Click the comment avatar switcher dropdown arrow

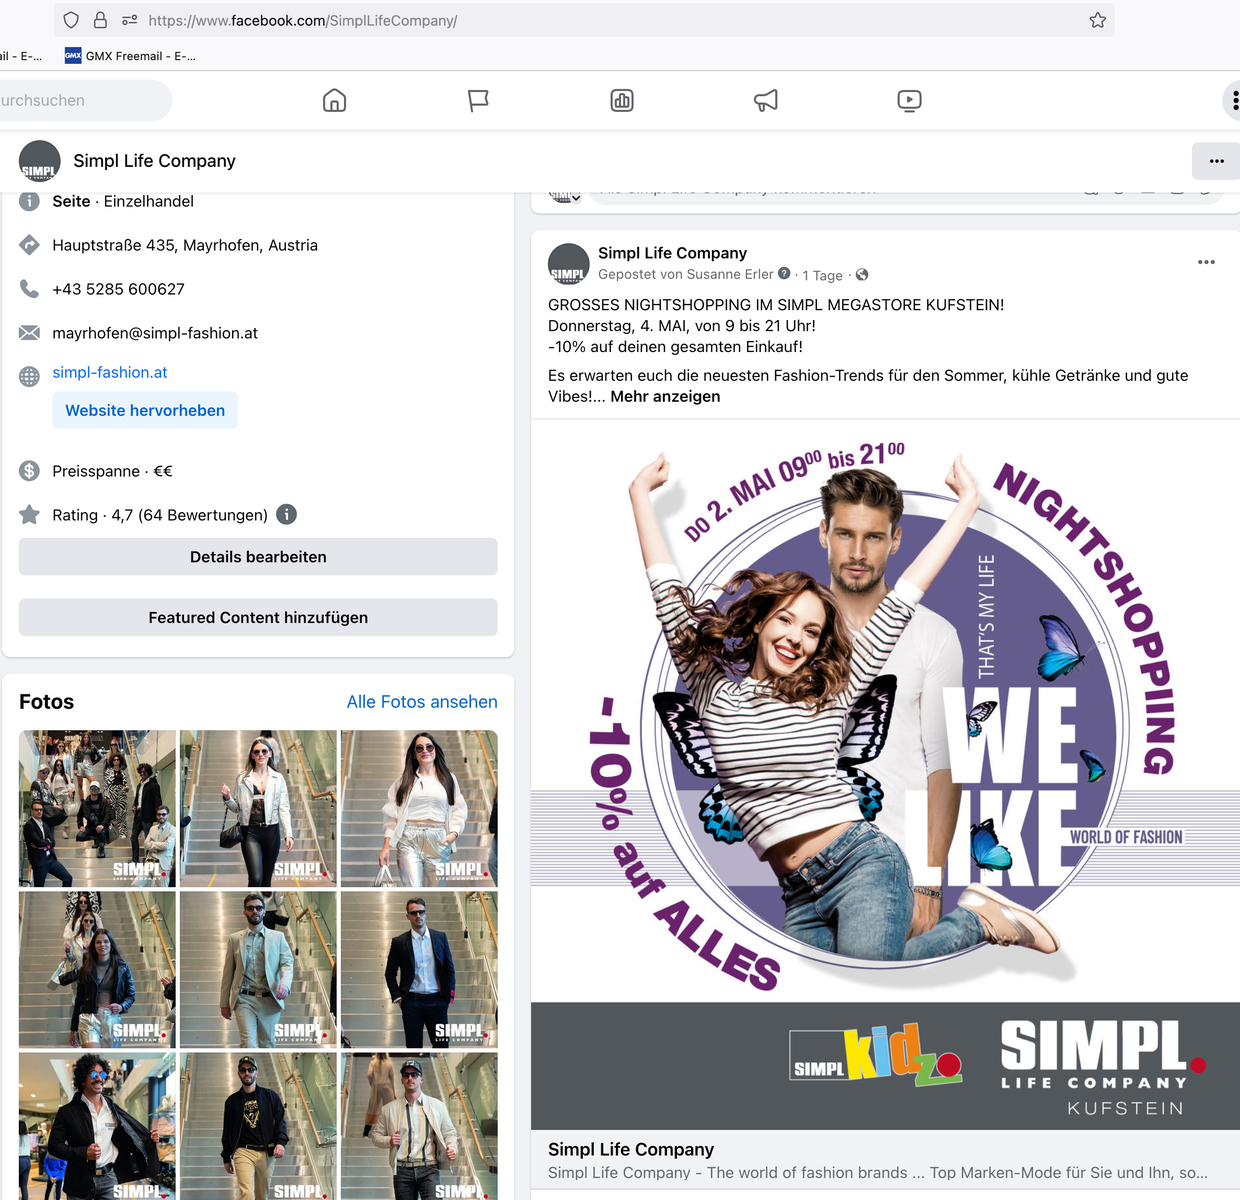pos(576,198)
